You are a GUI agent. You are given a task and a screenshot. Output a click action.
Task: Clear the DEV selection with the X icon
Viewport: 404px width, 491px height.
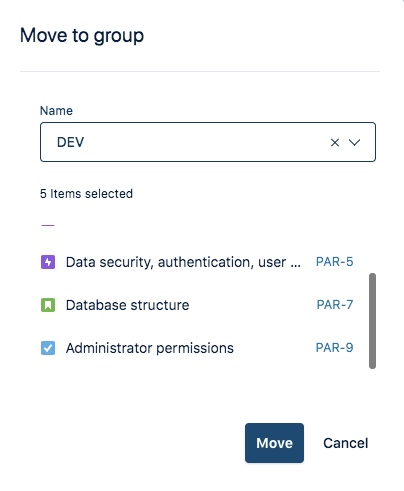[x=335, y=143]
